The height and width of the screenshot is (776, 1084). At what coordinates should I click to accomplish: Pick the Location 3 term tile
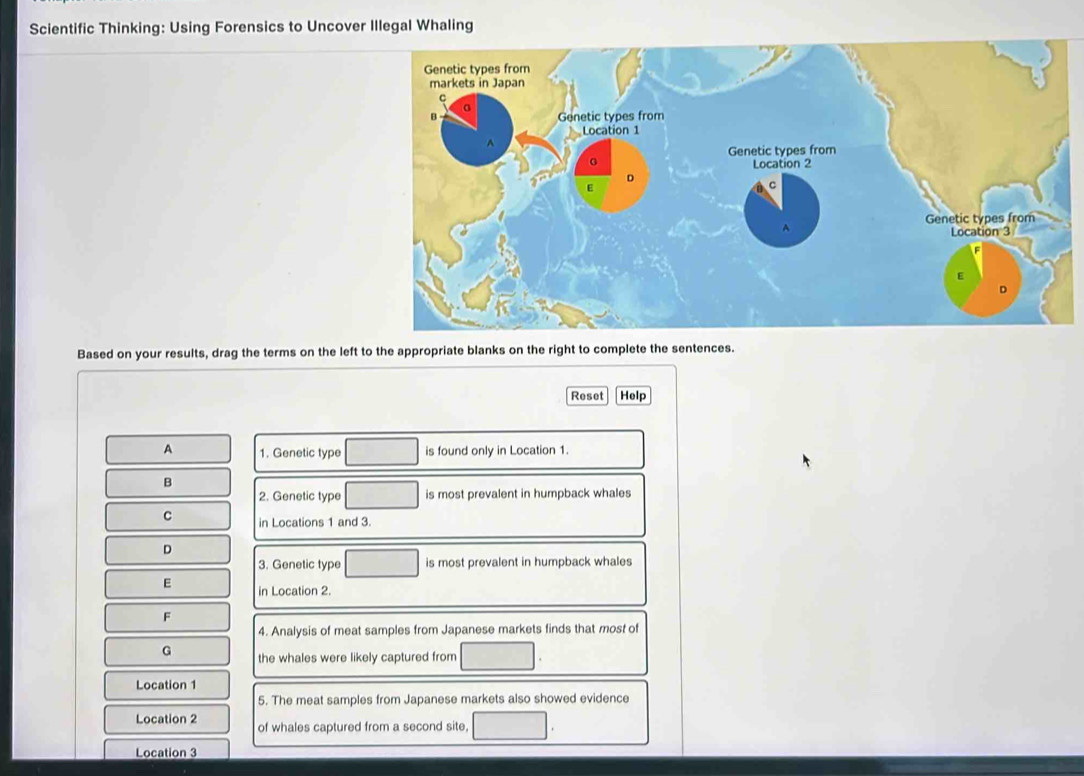click(168, 752)
